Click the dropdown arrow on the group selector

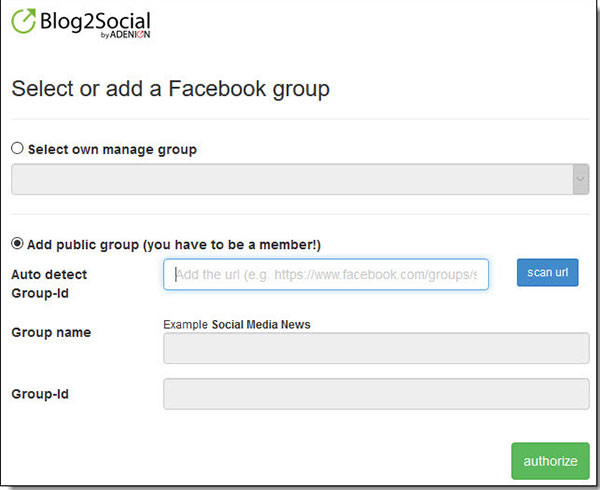coord(580,180)
